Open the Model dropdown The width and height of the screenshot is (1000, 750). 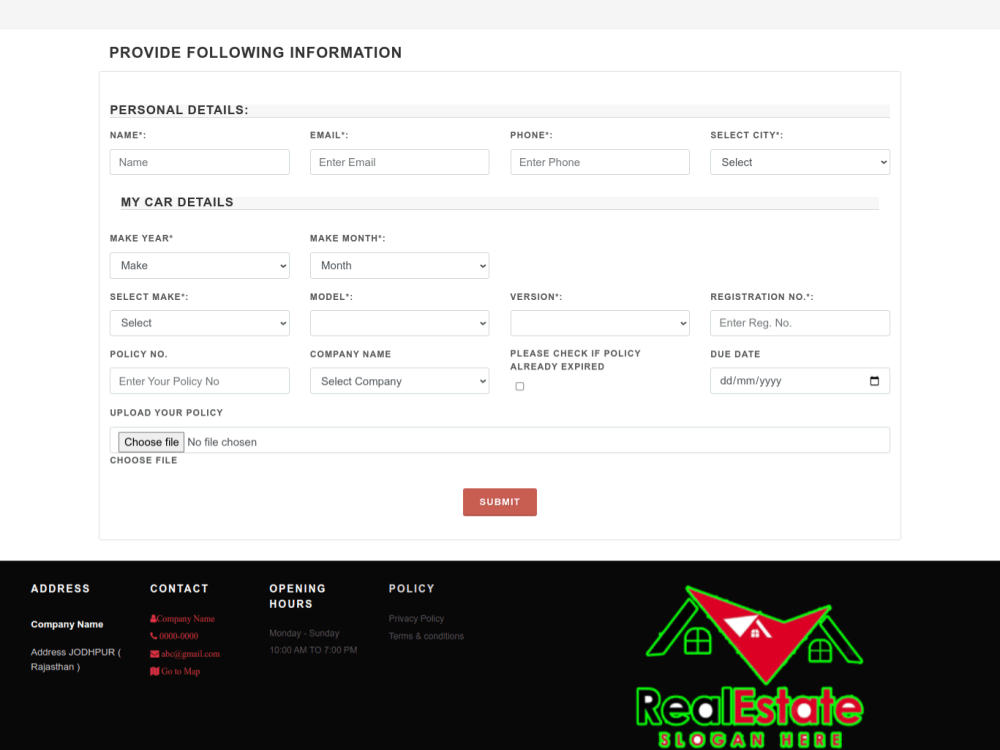(x=399, y=323)
